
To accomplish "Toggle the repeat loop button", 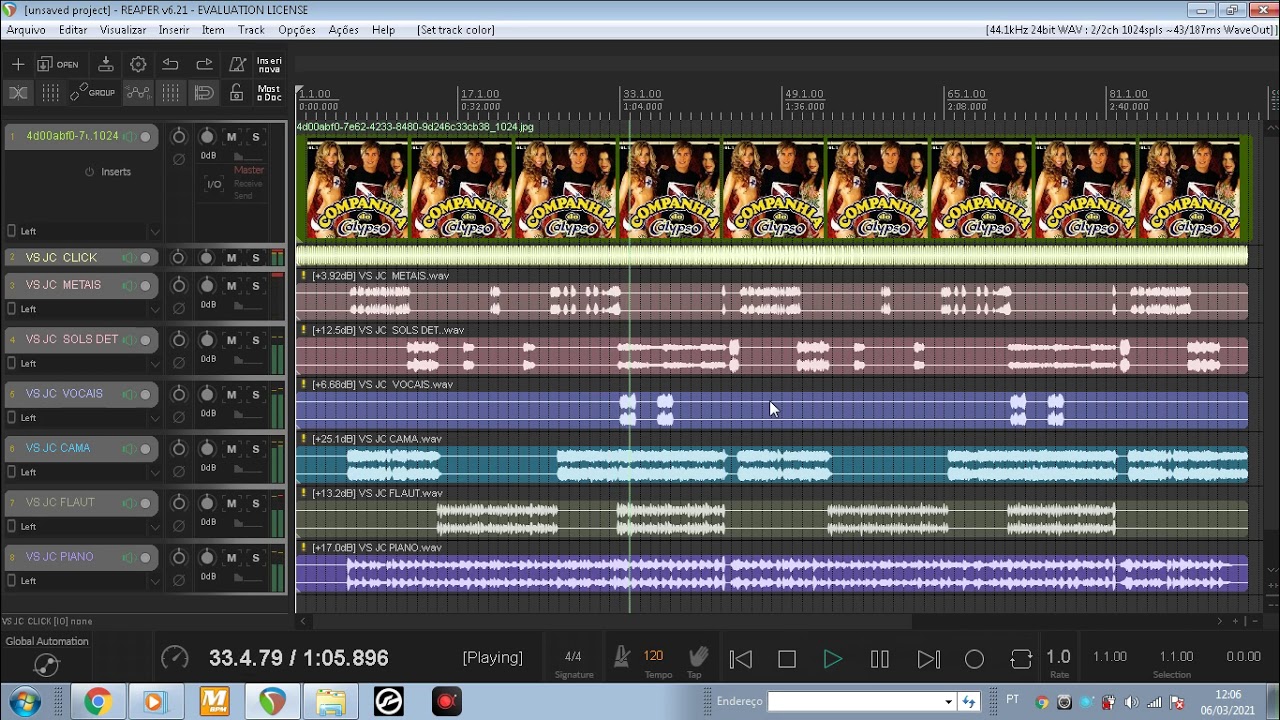I will click(1021, 659).
